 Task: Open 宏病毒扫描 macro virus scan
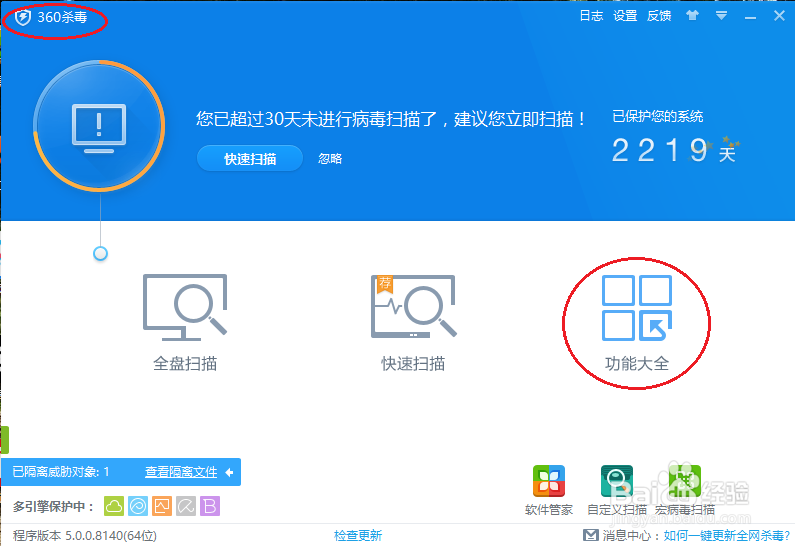[x=684, y=490]
